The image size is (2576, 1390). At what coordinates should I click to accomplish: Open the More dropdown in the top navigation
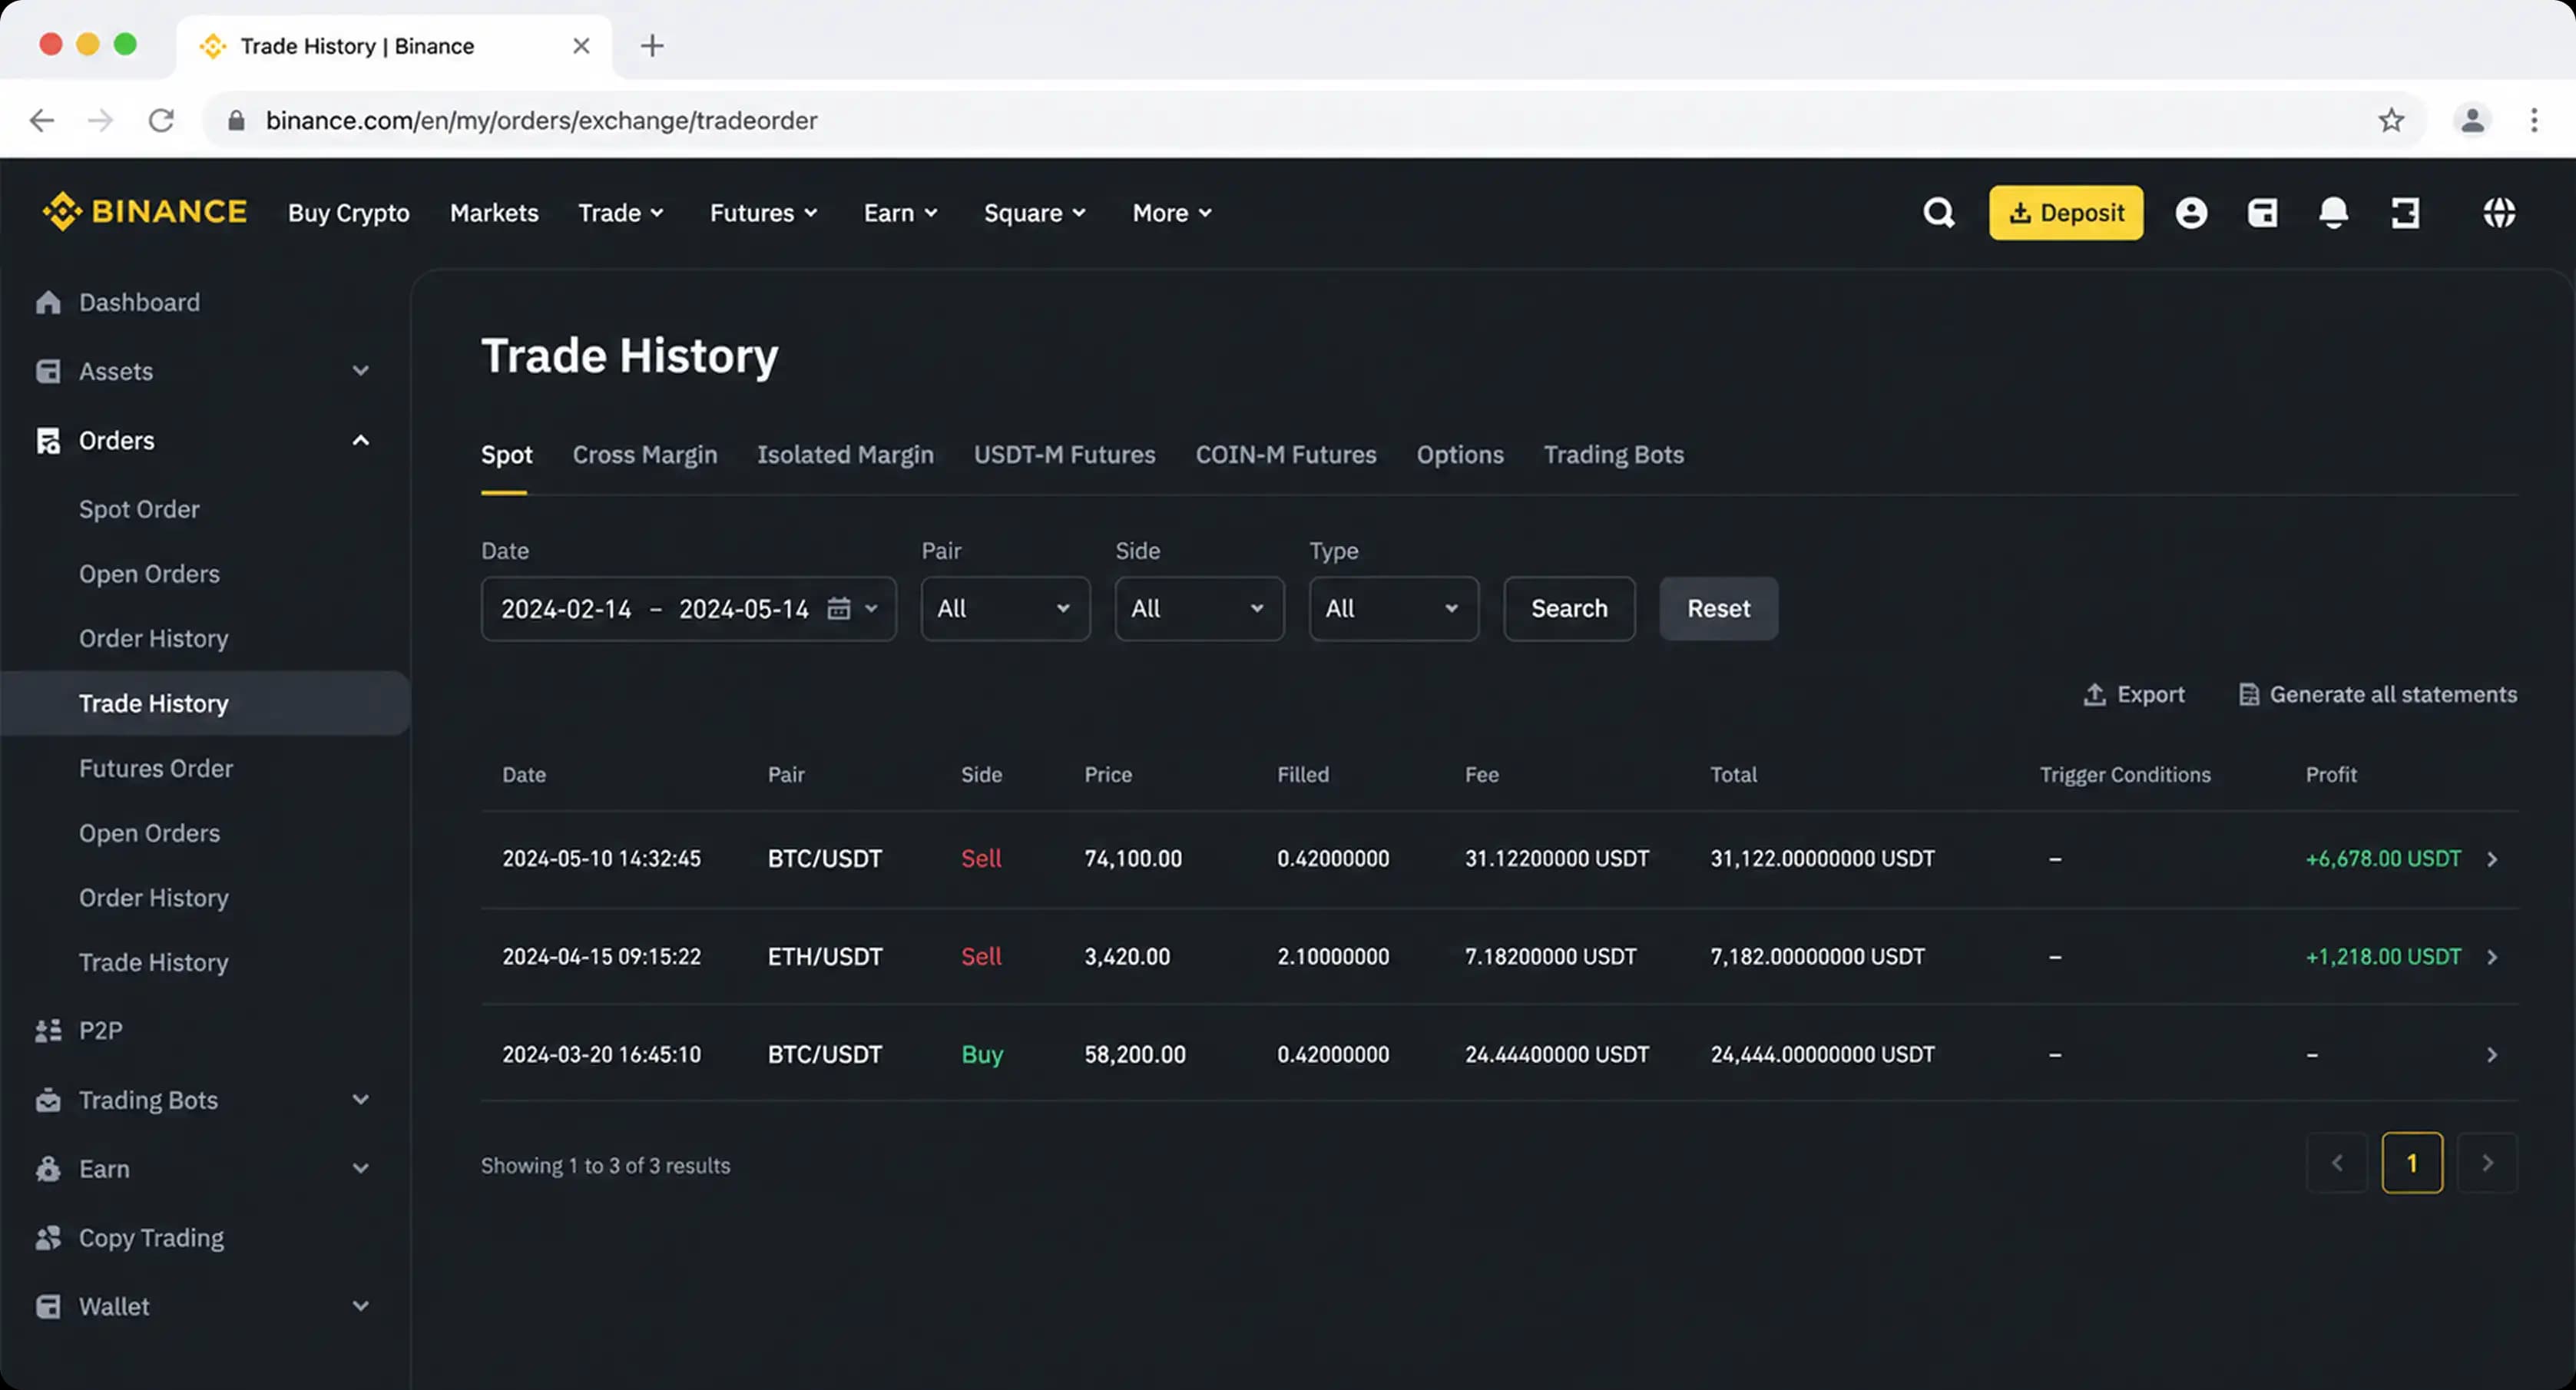pyautogui.click(x=1172, y=213)
